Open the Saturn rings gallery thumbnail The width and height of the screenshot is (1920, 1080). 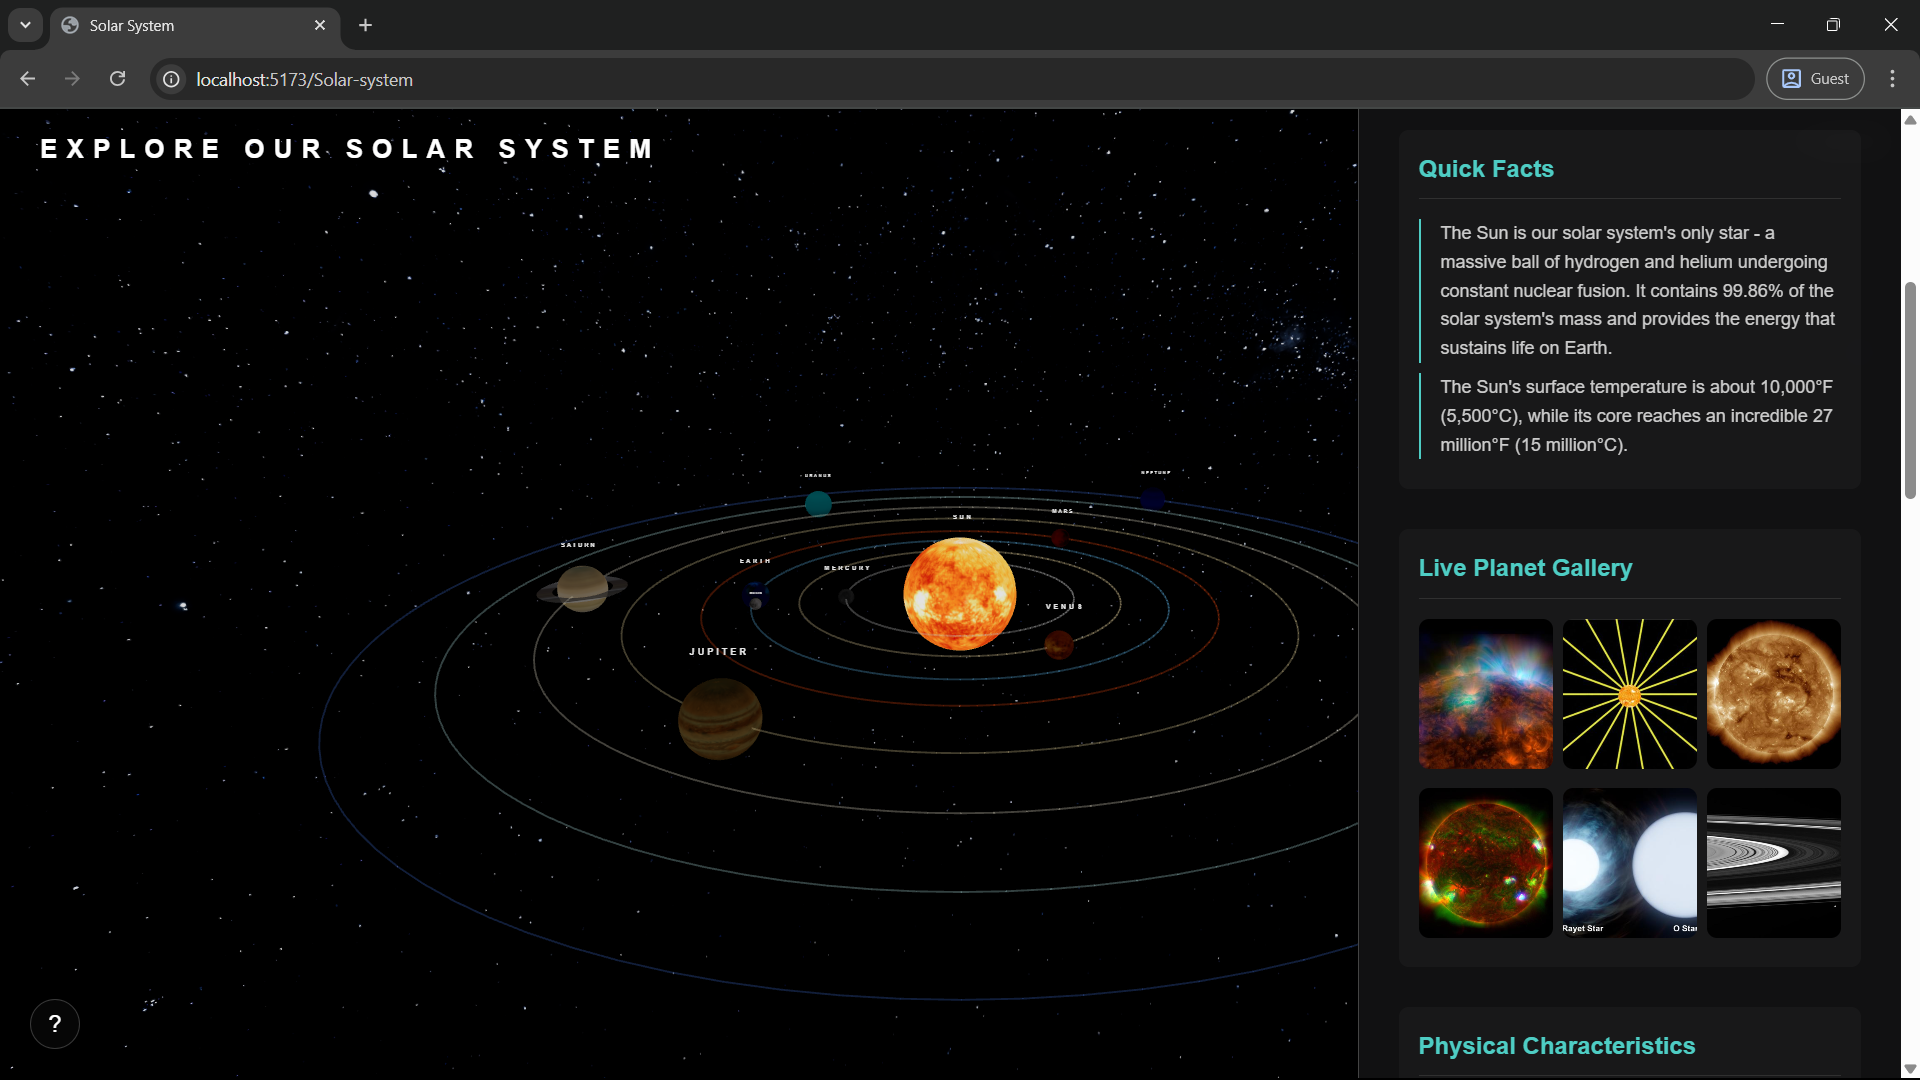tap(1773, 863)
